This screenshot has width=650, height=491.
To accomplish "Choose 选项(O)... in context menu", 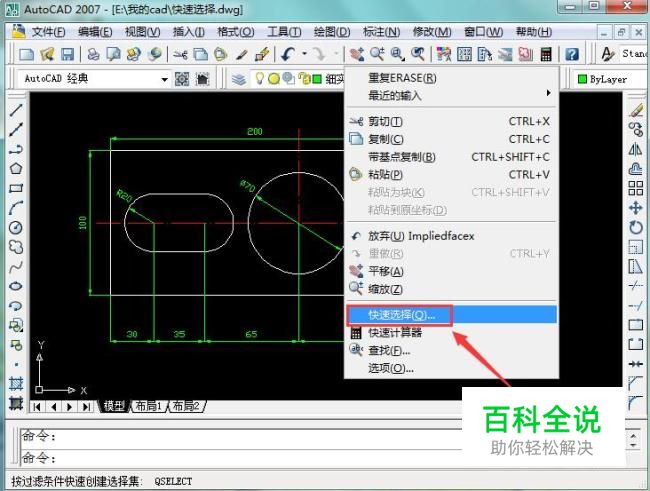I will [452, 368].
